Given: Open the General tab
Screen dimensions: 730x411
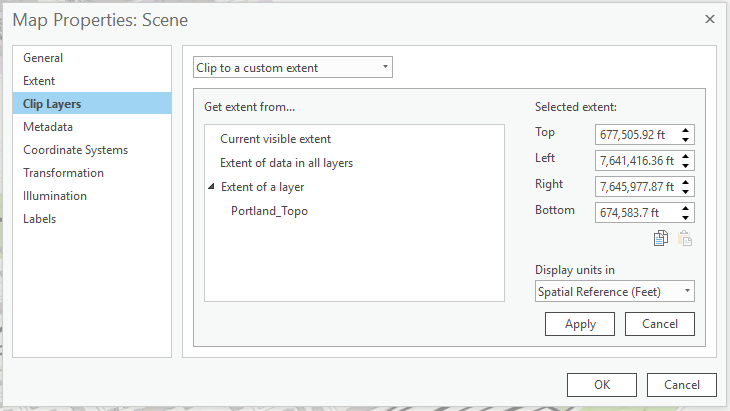Looking at the screenshot, I should pos(43,58).
